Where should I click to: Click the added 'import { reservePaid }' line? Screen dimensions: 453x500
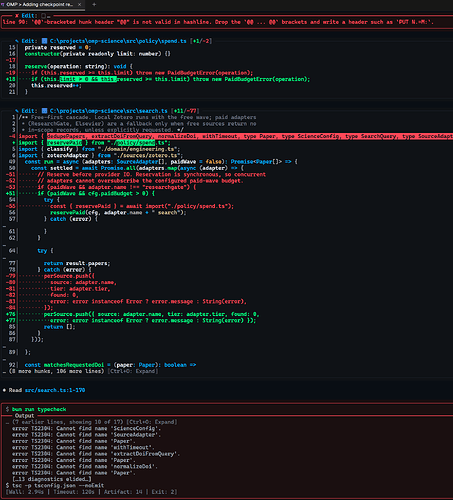94,143
